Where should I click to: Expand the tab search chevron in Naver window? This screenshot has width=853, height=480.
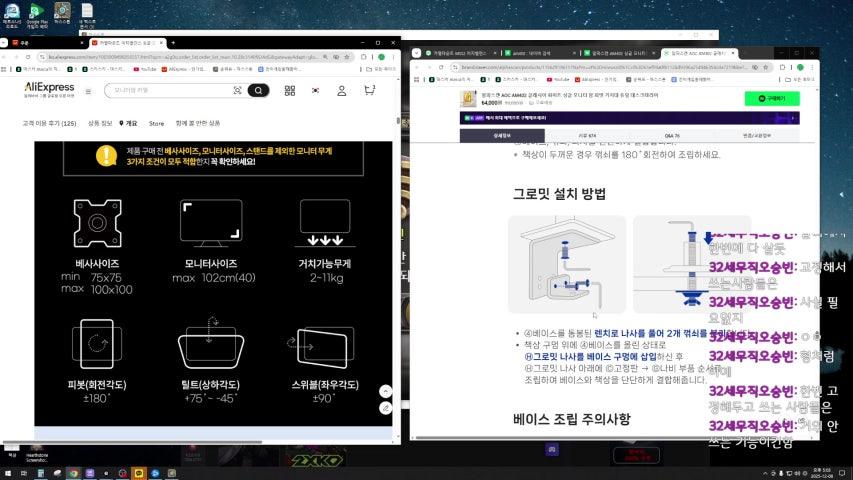(x=417, y=52)
